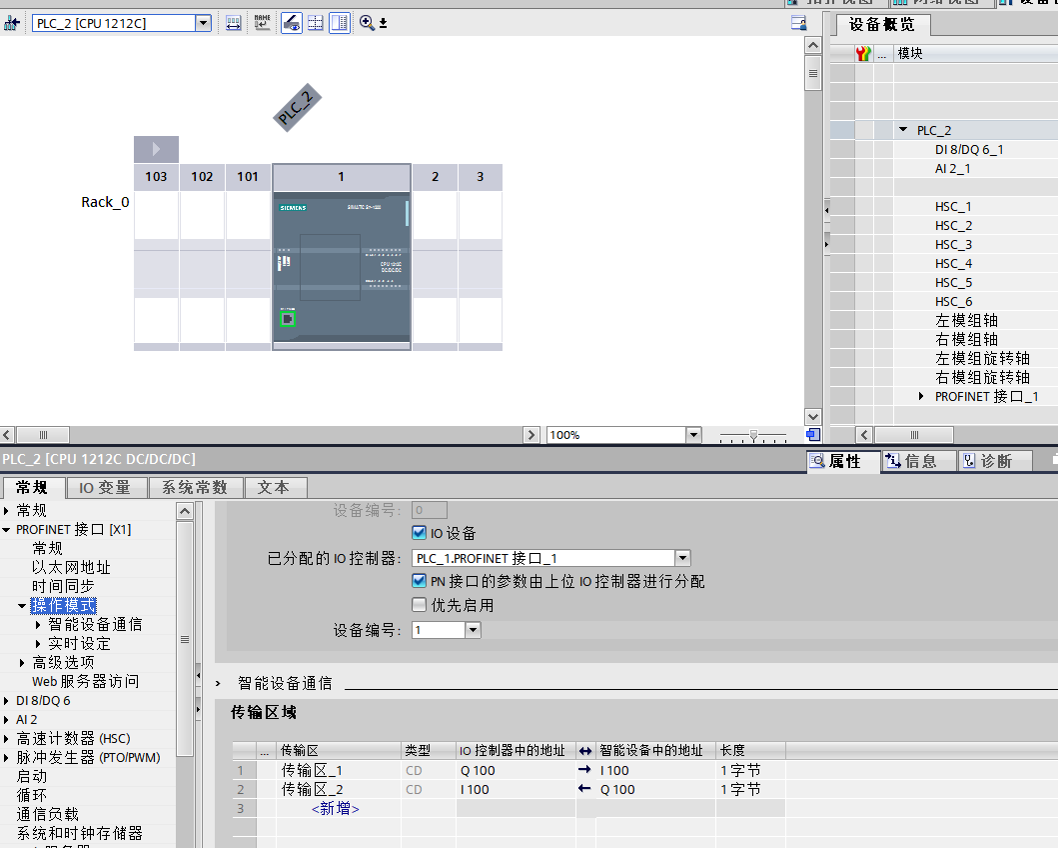This screenshot has height=848, width=1058.
Task: Click the 模块 column header
Action: click(x=910, y=53)
